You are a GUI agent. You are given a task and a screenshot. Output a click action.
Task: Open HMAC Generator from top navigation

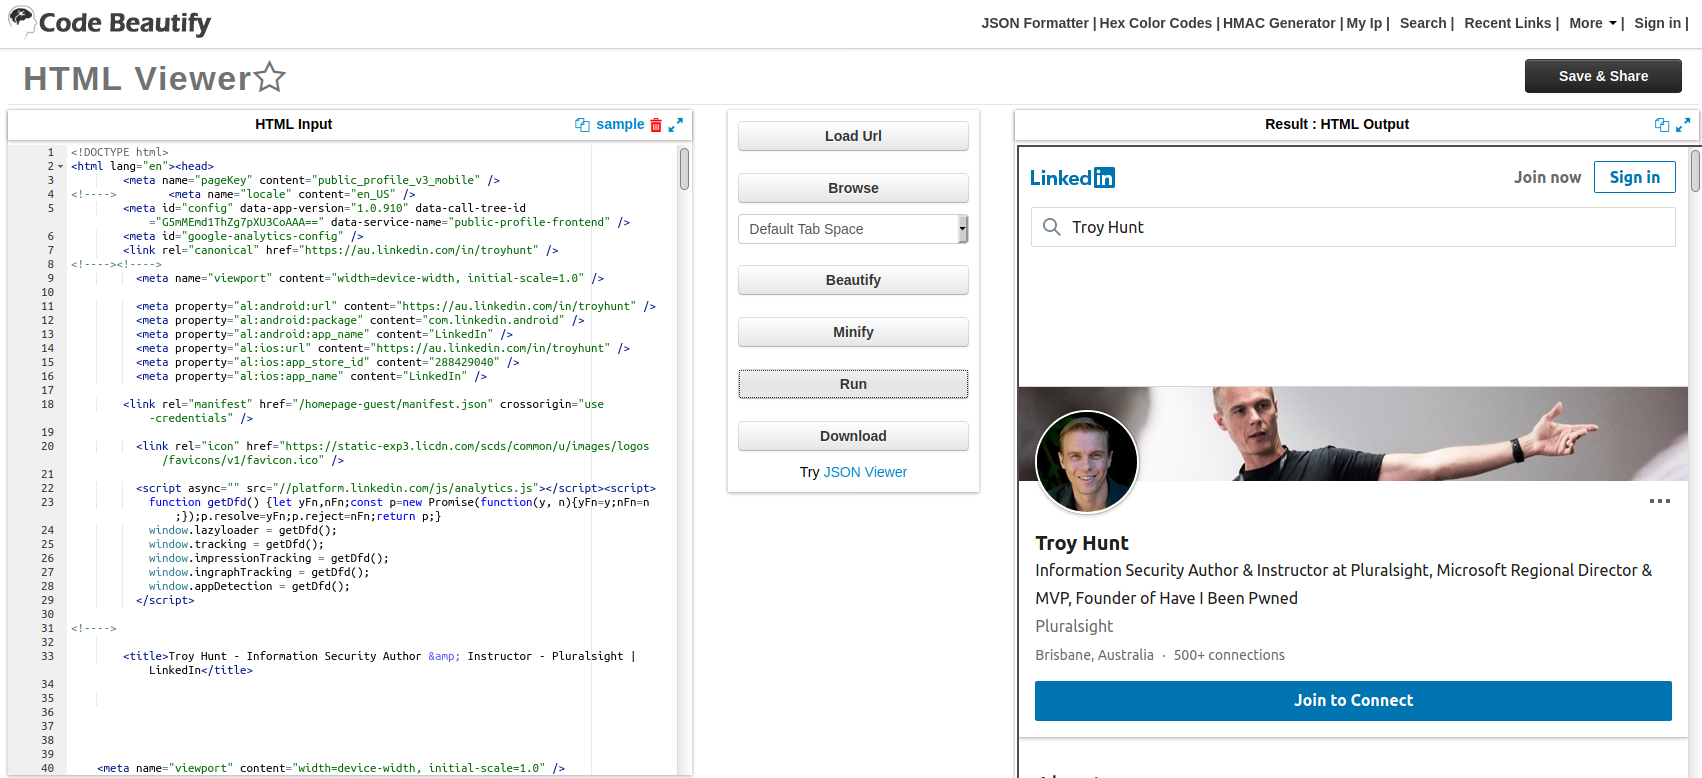1279,23
